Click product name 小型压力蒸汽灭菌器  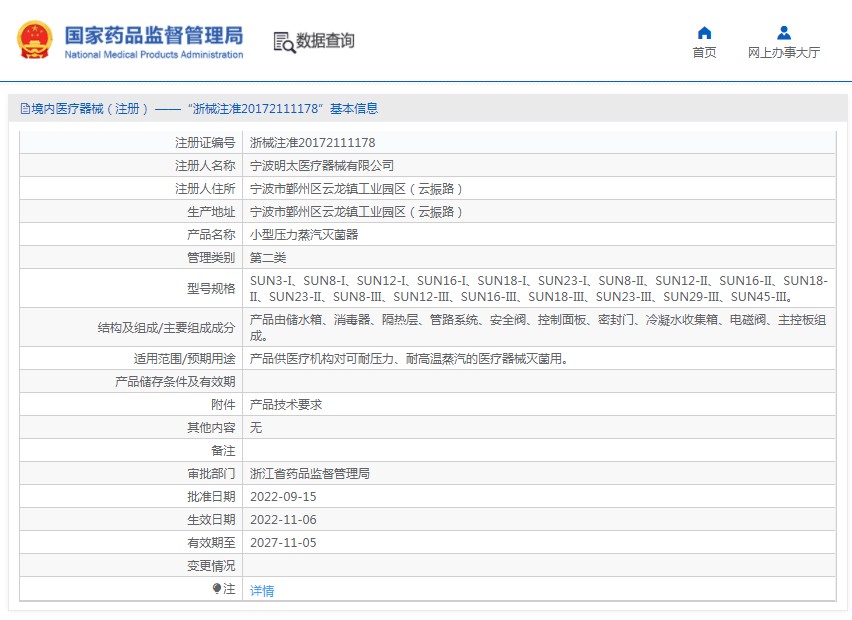coord(303,235)
